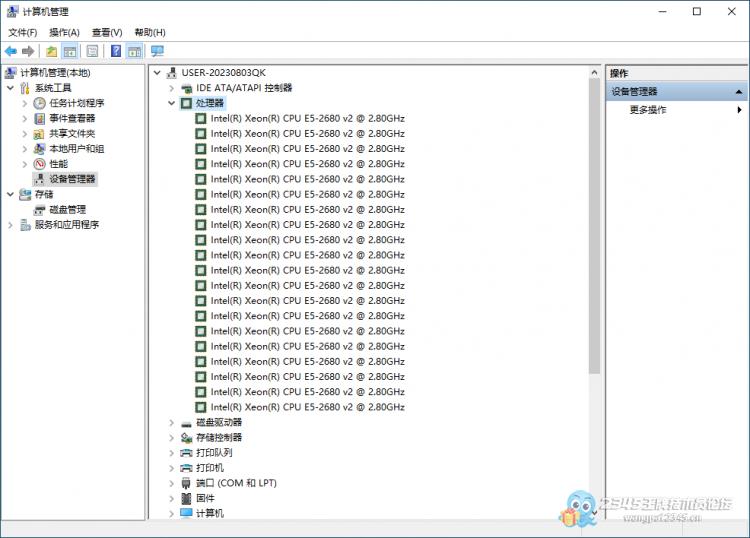Open the 查看(V) menu
The height and width of the screenshot is (538, 750).
pyautogui.click(x=107, y=33)
